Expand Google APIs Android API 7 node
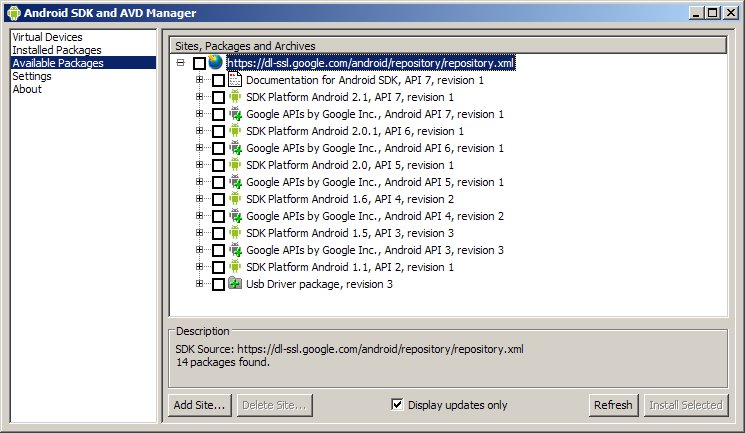745x433 pixels. [x=199, y=114]
